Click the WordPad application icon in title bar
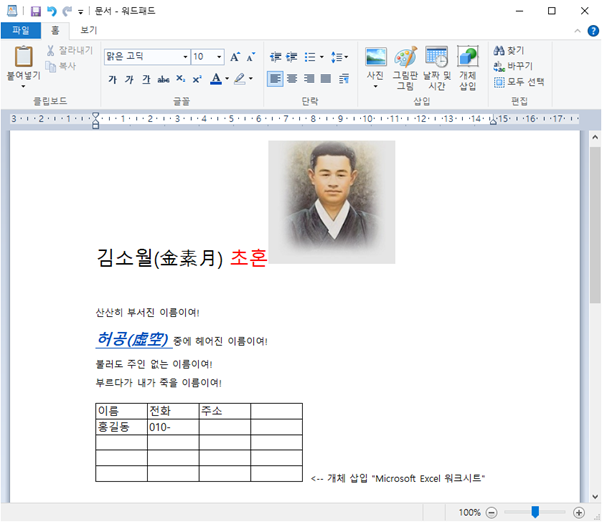 point(12,11)
